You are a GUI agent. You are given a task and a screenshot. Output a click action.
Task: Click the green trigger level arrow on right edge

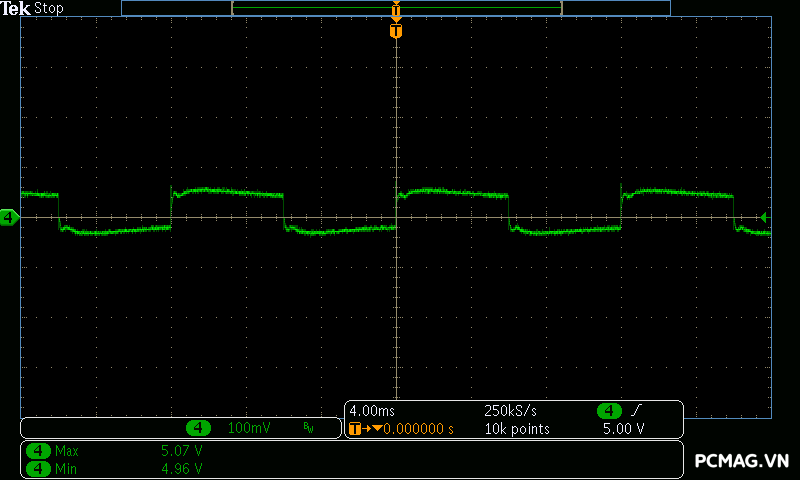[764, 217]
